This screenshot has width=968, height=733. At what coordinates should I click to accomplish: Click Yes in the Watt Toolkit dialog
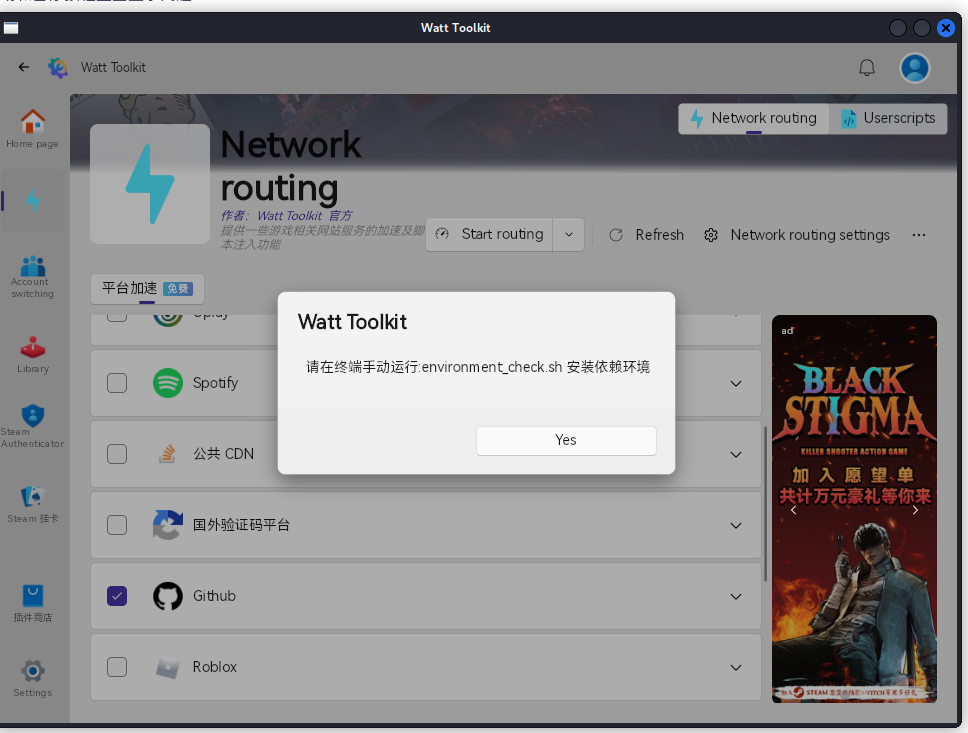tap(565, 440)
